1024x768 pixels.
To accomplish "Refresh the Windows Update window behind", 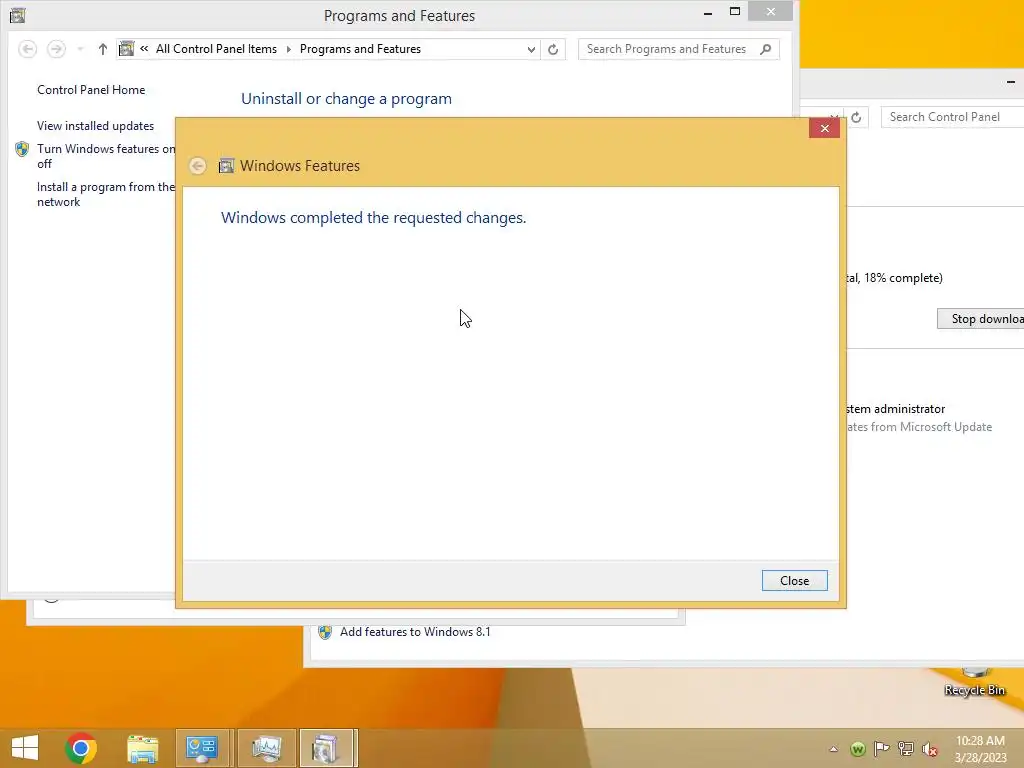I will [x=856, y=118].
